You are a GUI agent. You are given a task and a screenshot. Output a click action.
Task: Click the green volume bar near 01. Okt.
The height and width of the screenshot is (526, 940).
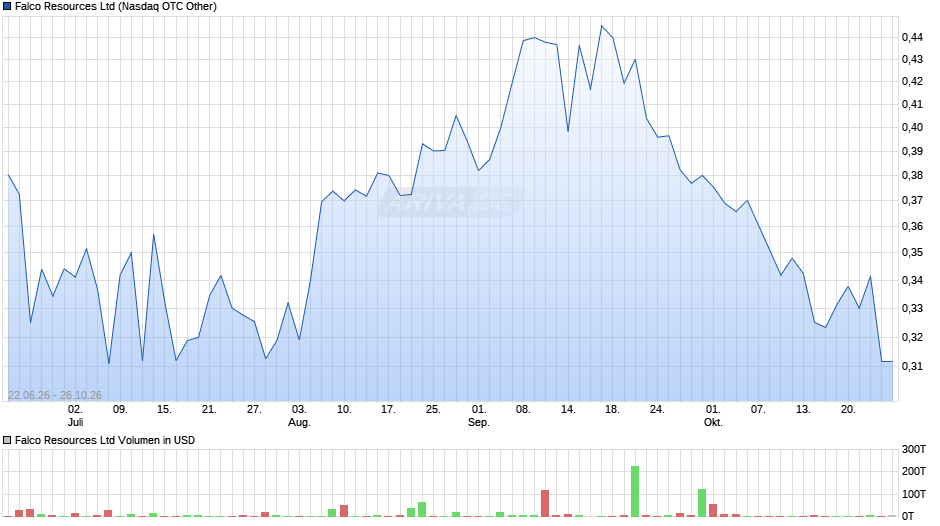702,503
